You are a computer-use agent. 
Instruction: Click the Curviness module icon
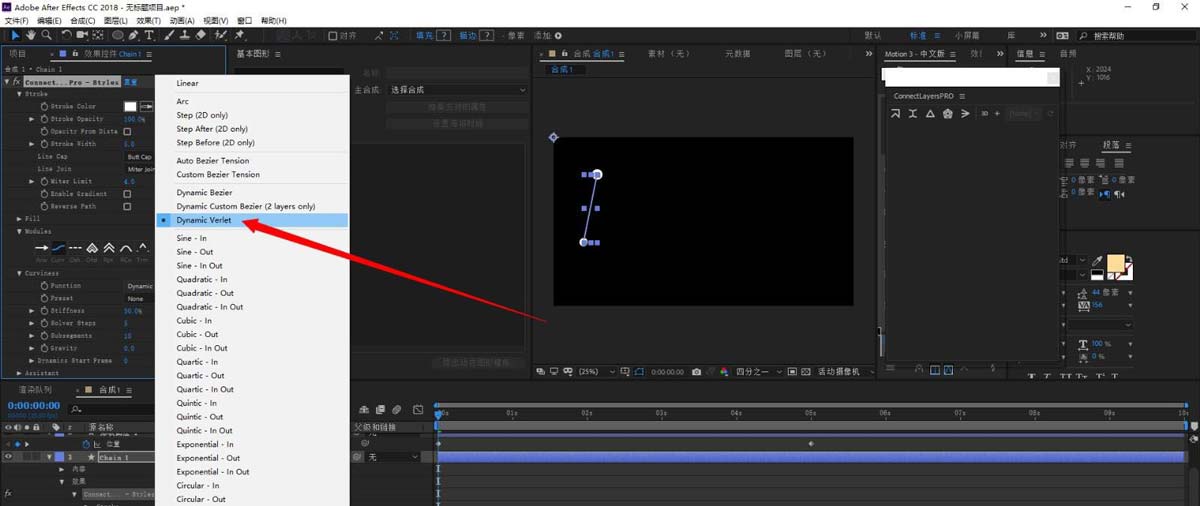point(59,247)
